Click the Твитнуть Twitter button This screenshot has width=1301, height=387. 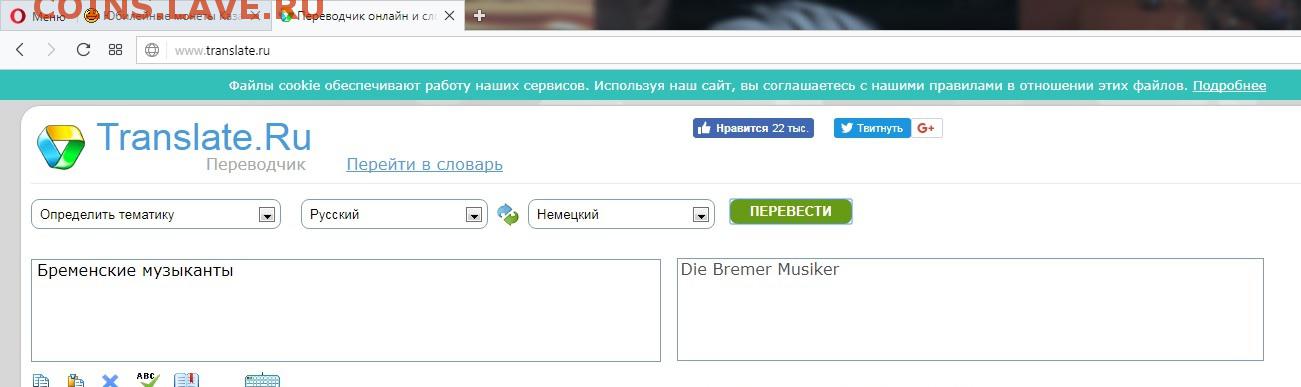pyautogui.click(x=872, y=128)
